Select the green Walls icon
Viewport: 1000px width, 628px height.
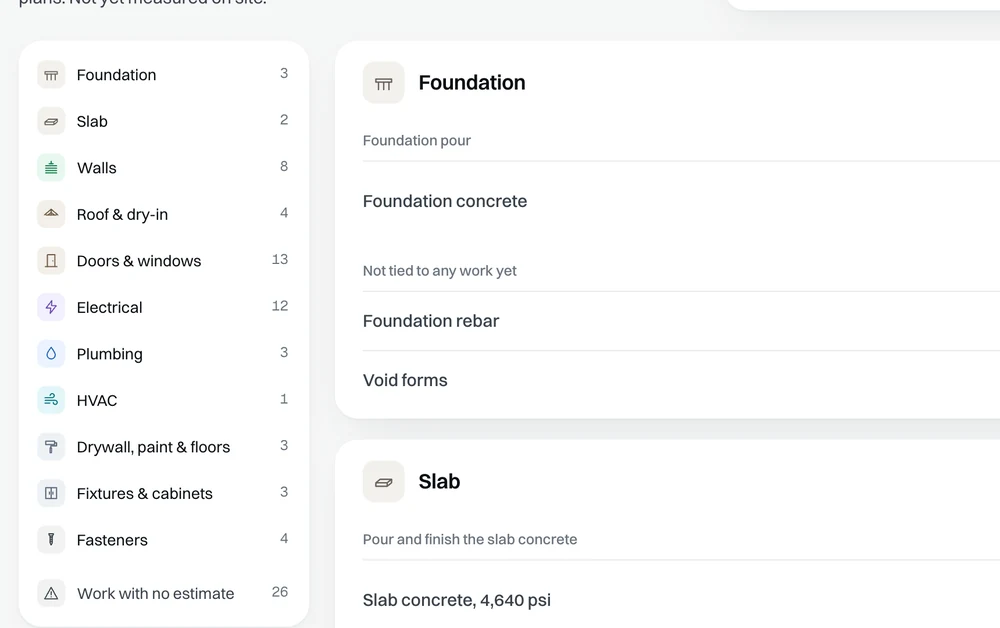click(51, 168)
